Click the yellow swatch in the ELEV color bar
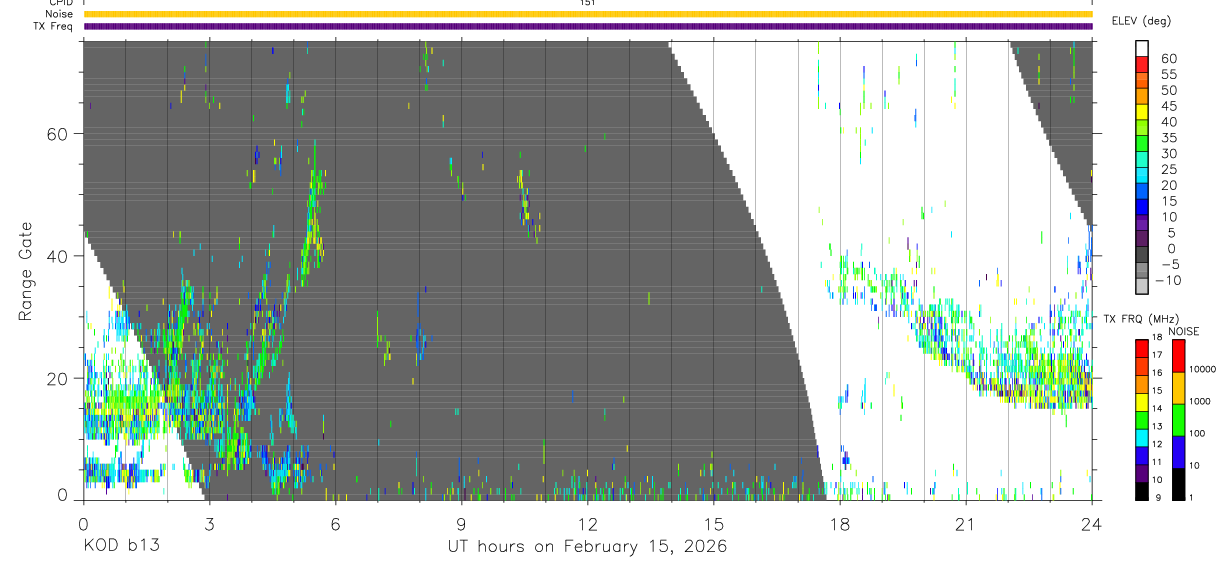The image size is (1228, 567). 1142,114
